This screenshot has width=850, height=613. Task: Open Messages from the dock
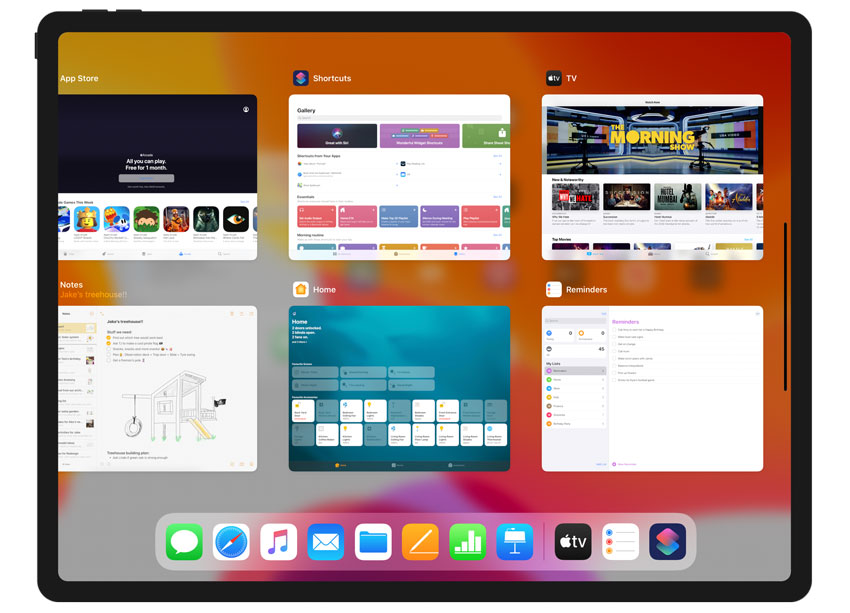pos(184,541)
